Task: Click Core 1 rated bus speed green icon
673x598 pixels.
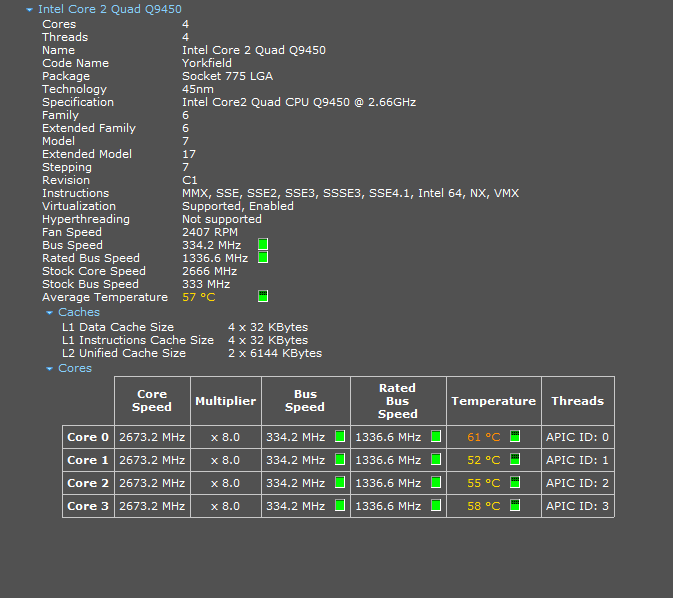Action: [x=436, y=459]
